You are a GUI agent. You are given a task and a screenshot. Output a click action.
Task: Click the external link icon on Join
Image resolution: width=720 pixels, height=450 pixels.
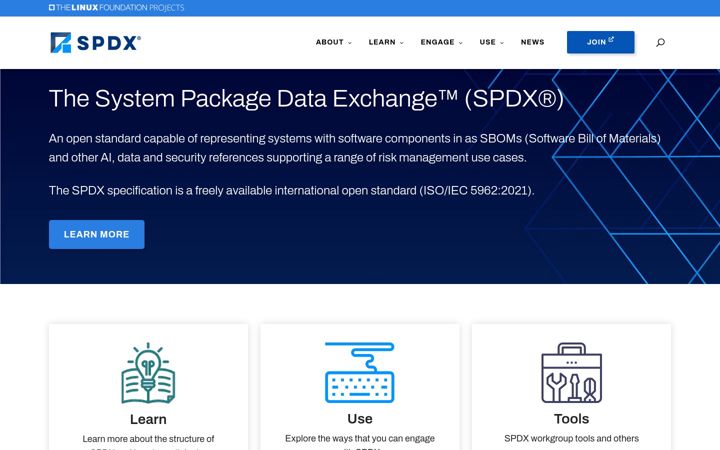click(611, 39)
